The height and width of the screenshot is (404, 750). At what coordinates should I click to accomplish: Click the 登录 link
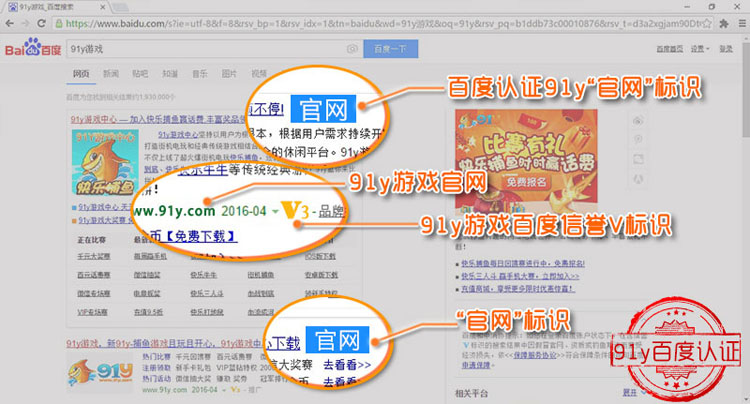tap(726, 49)
